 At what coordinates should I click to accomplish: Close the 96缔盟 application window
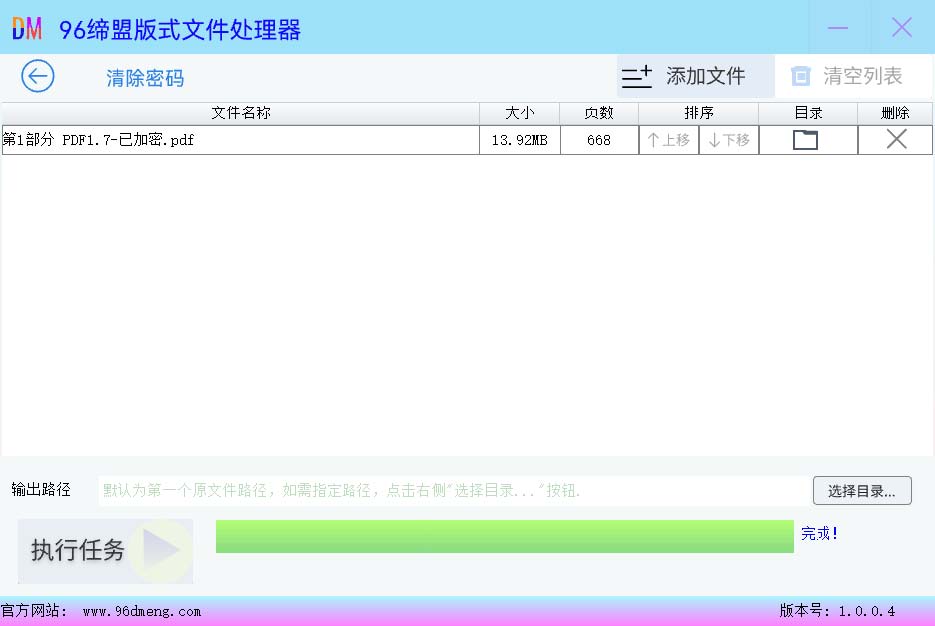coord(901,28)
